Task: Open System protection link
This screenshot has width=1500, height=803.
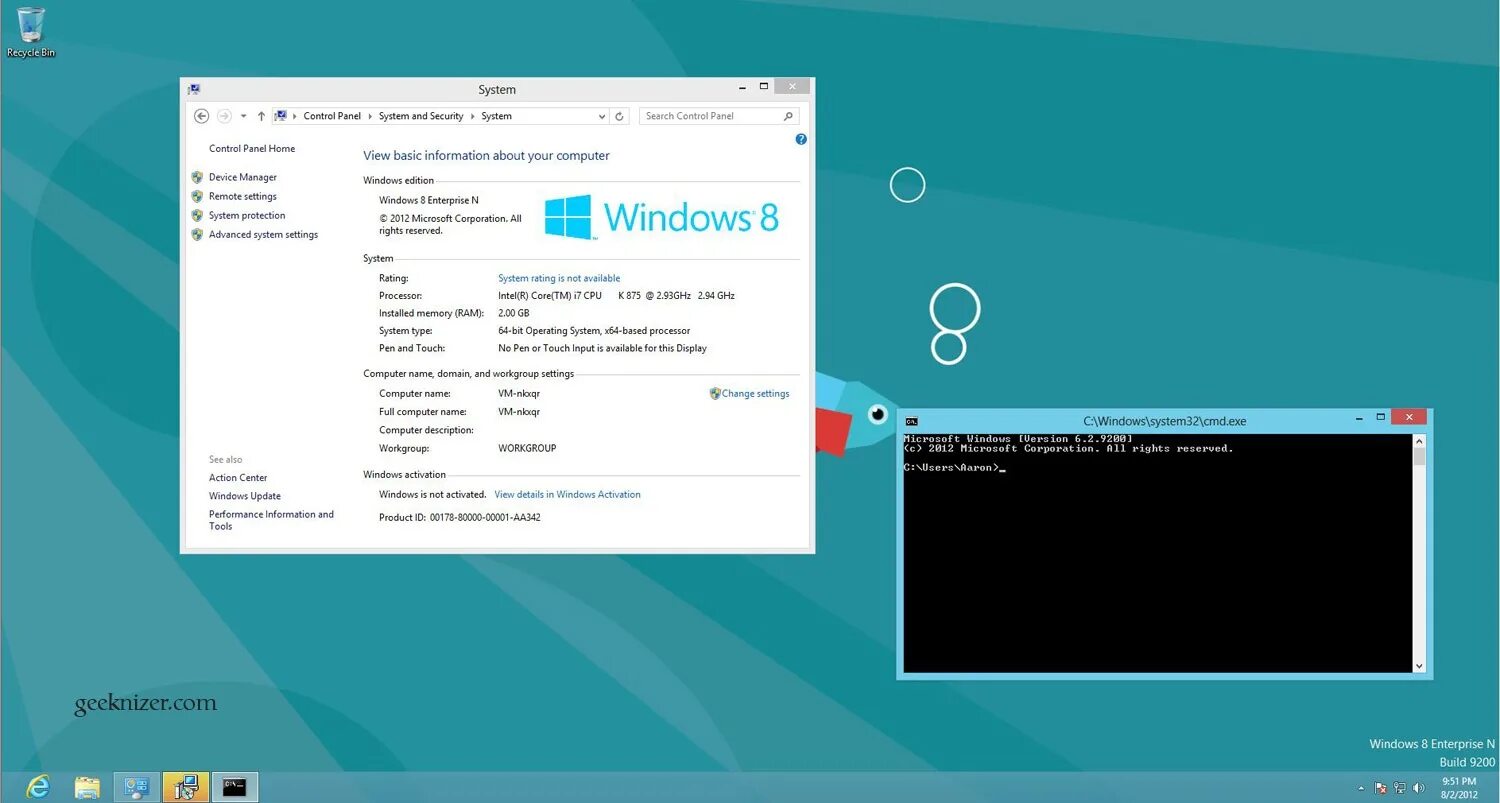Action: coord(247,215)
